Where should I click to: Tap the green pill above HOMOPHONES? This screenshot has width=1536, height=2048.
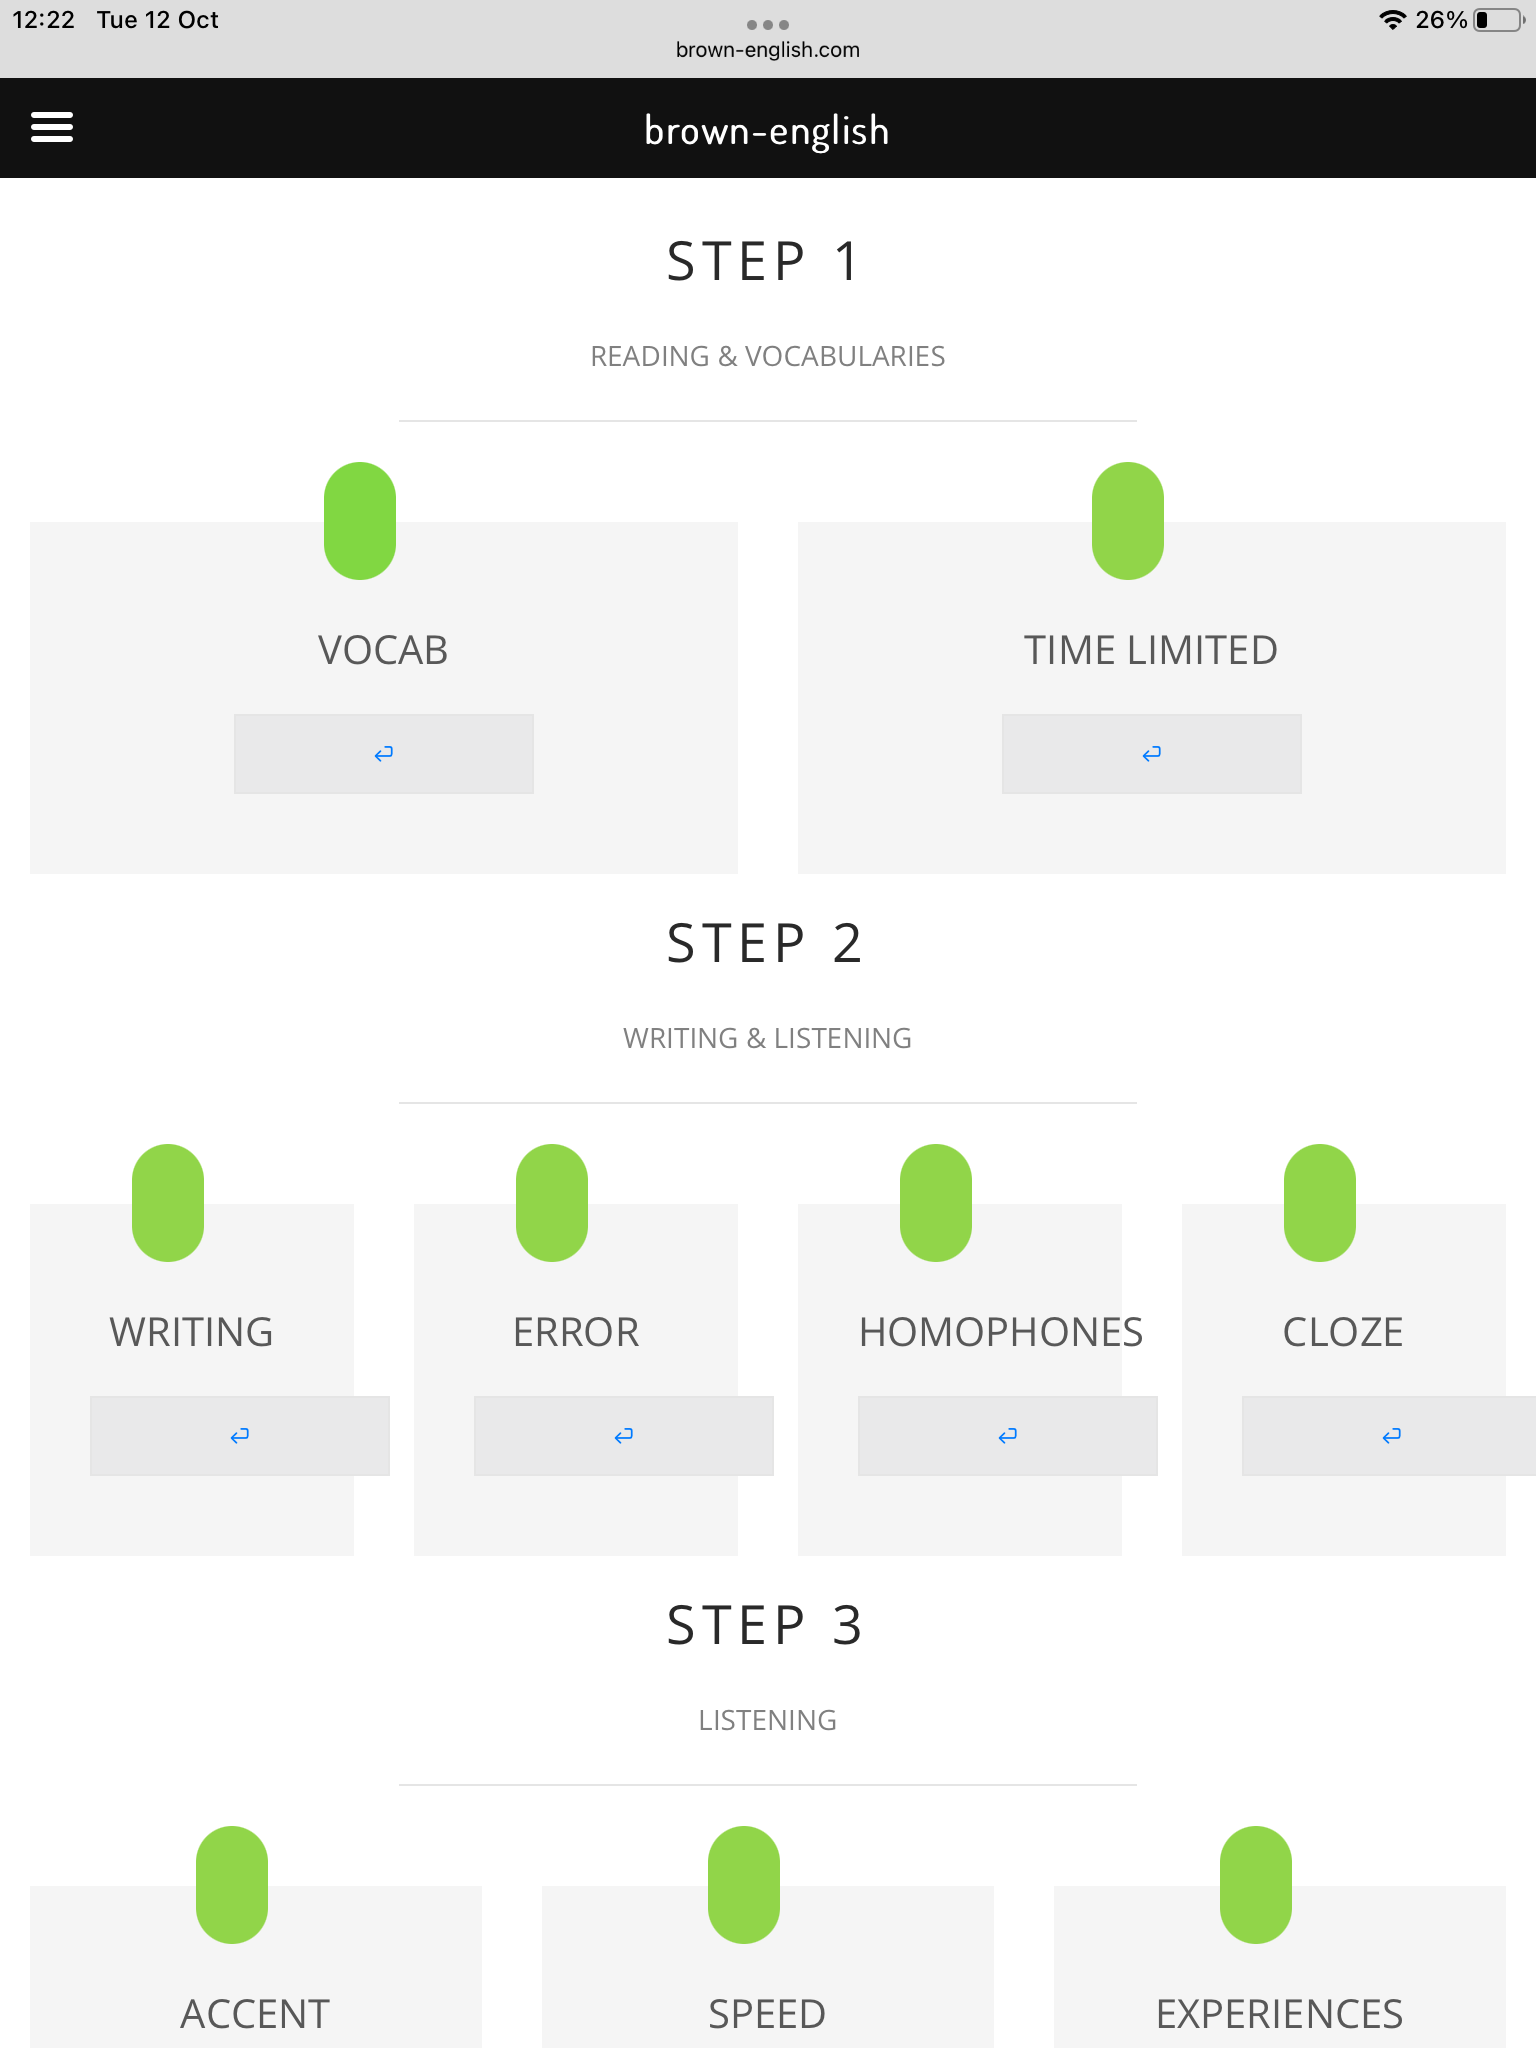pos(936,1203)
